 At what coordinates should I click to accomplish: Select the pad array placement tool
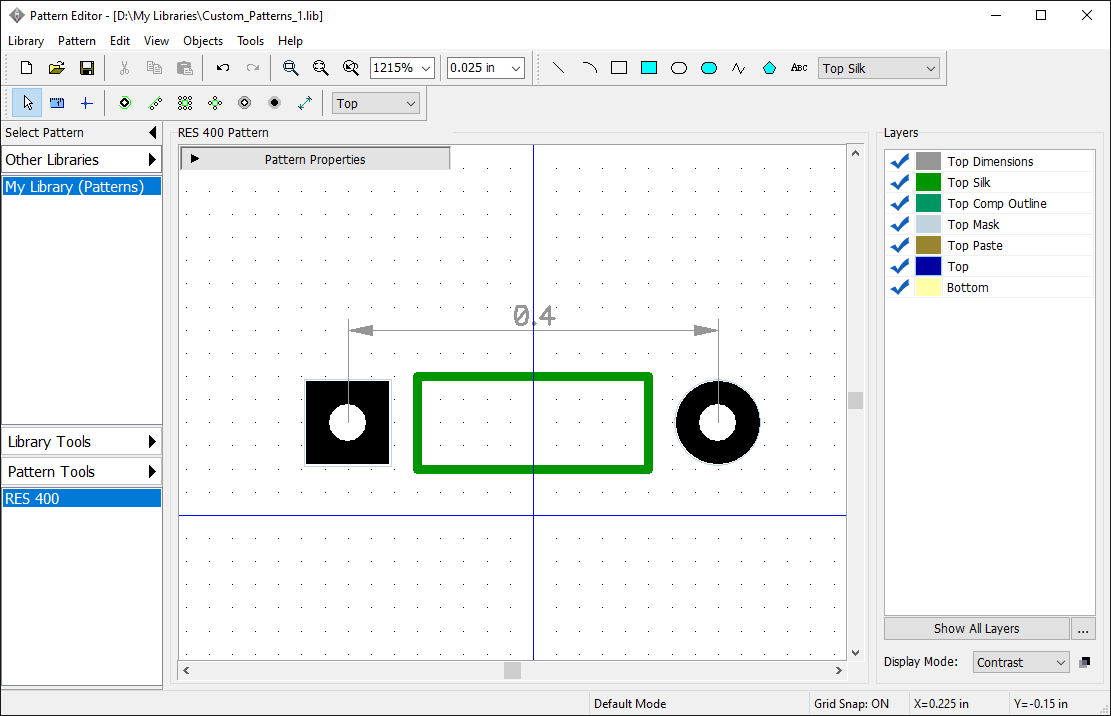pyautogui.click(x=185, y=103)
